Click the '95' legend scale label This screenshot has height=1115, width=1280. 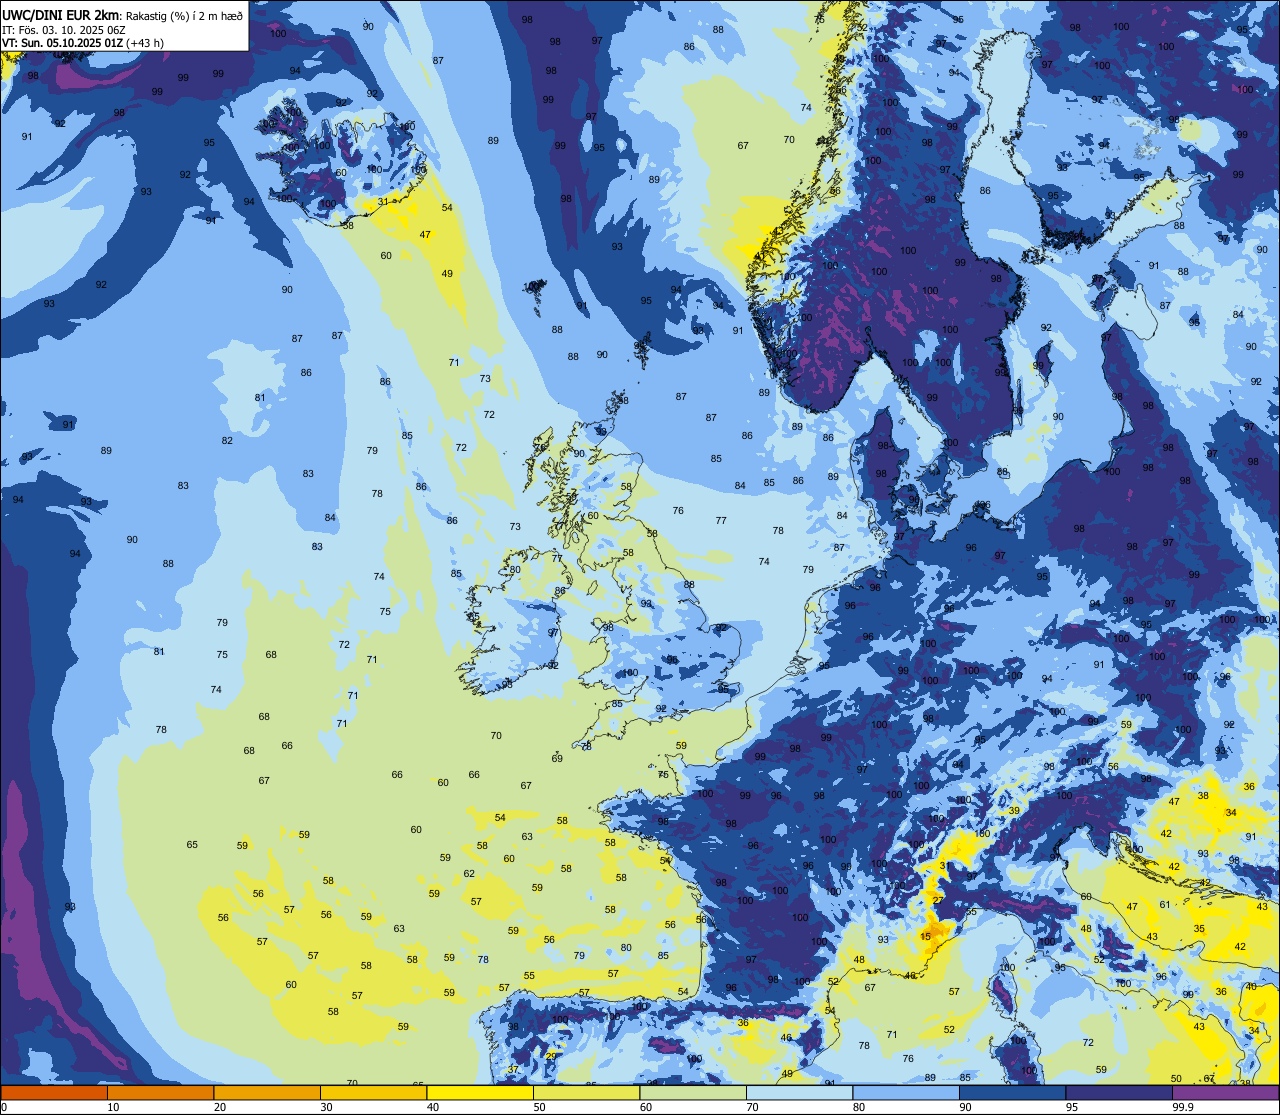pos(1072,1107)
